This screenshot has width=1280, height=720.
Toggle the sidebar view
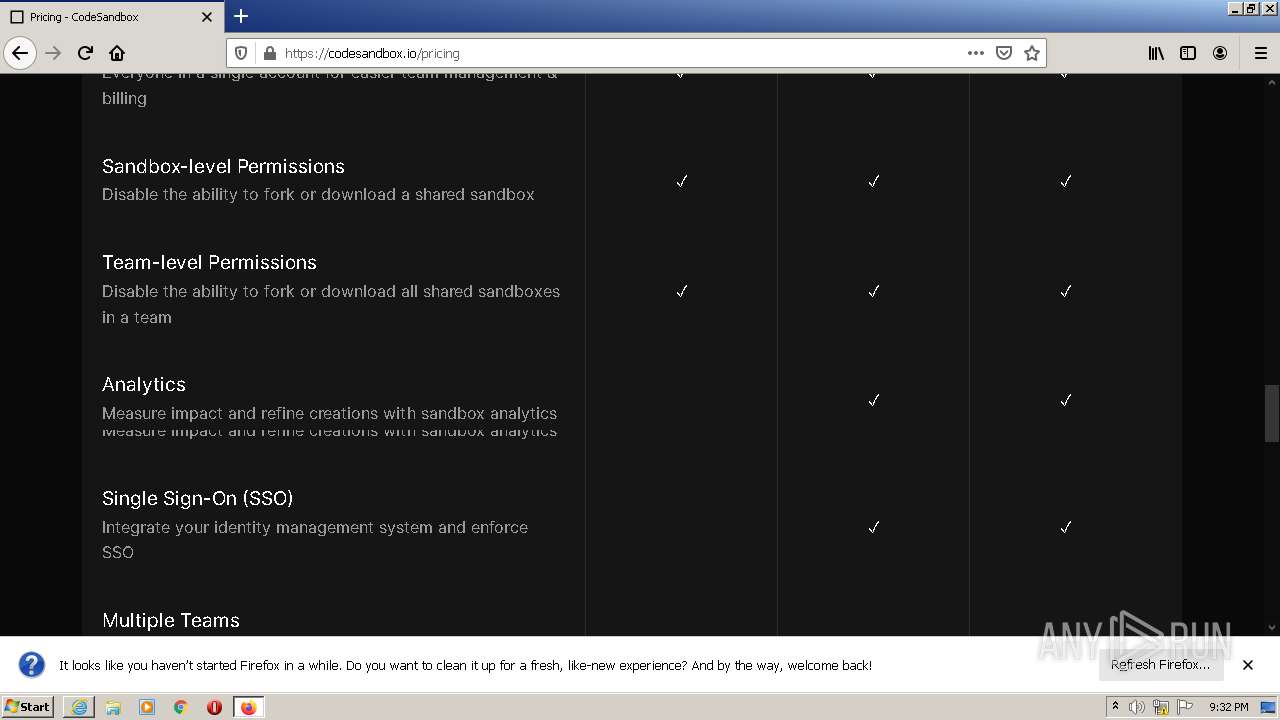pos(1188,53)
